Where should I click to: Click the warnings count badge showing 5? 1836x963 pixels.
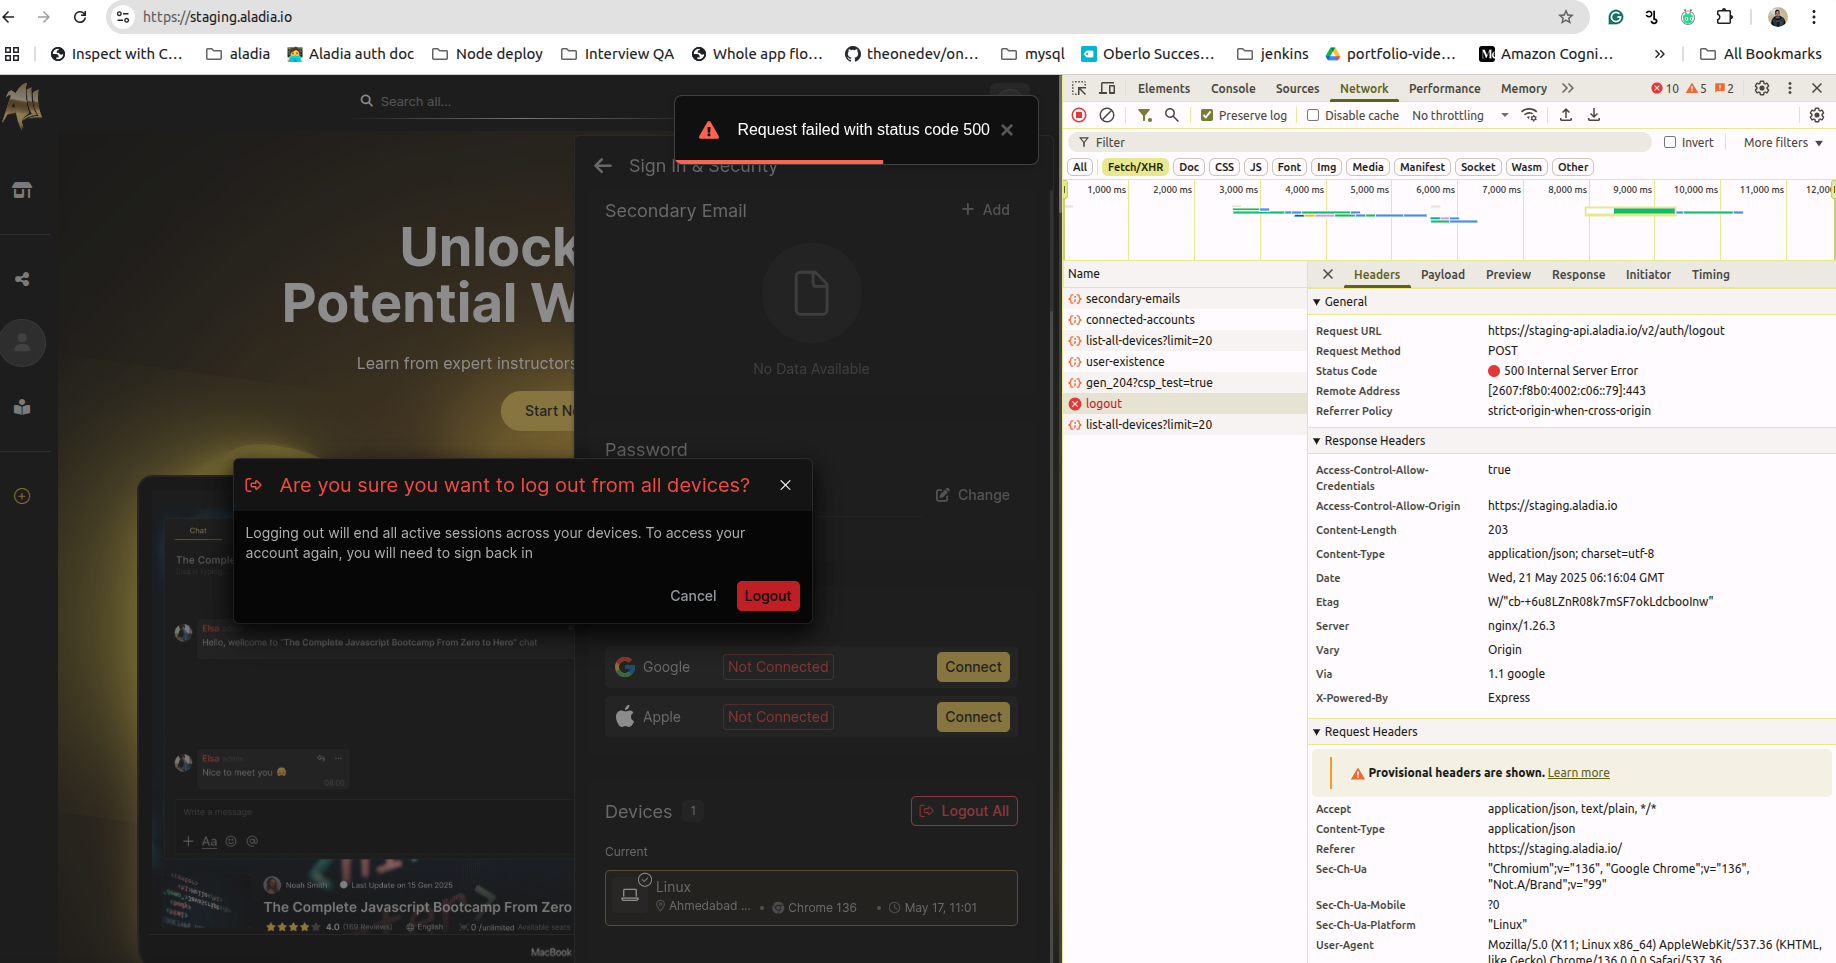click(x=1697, y=88)
